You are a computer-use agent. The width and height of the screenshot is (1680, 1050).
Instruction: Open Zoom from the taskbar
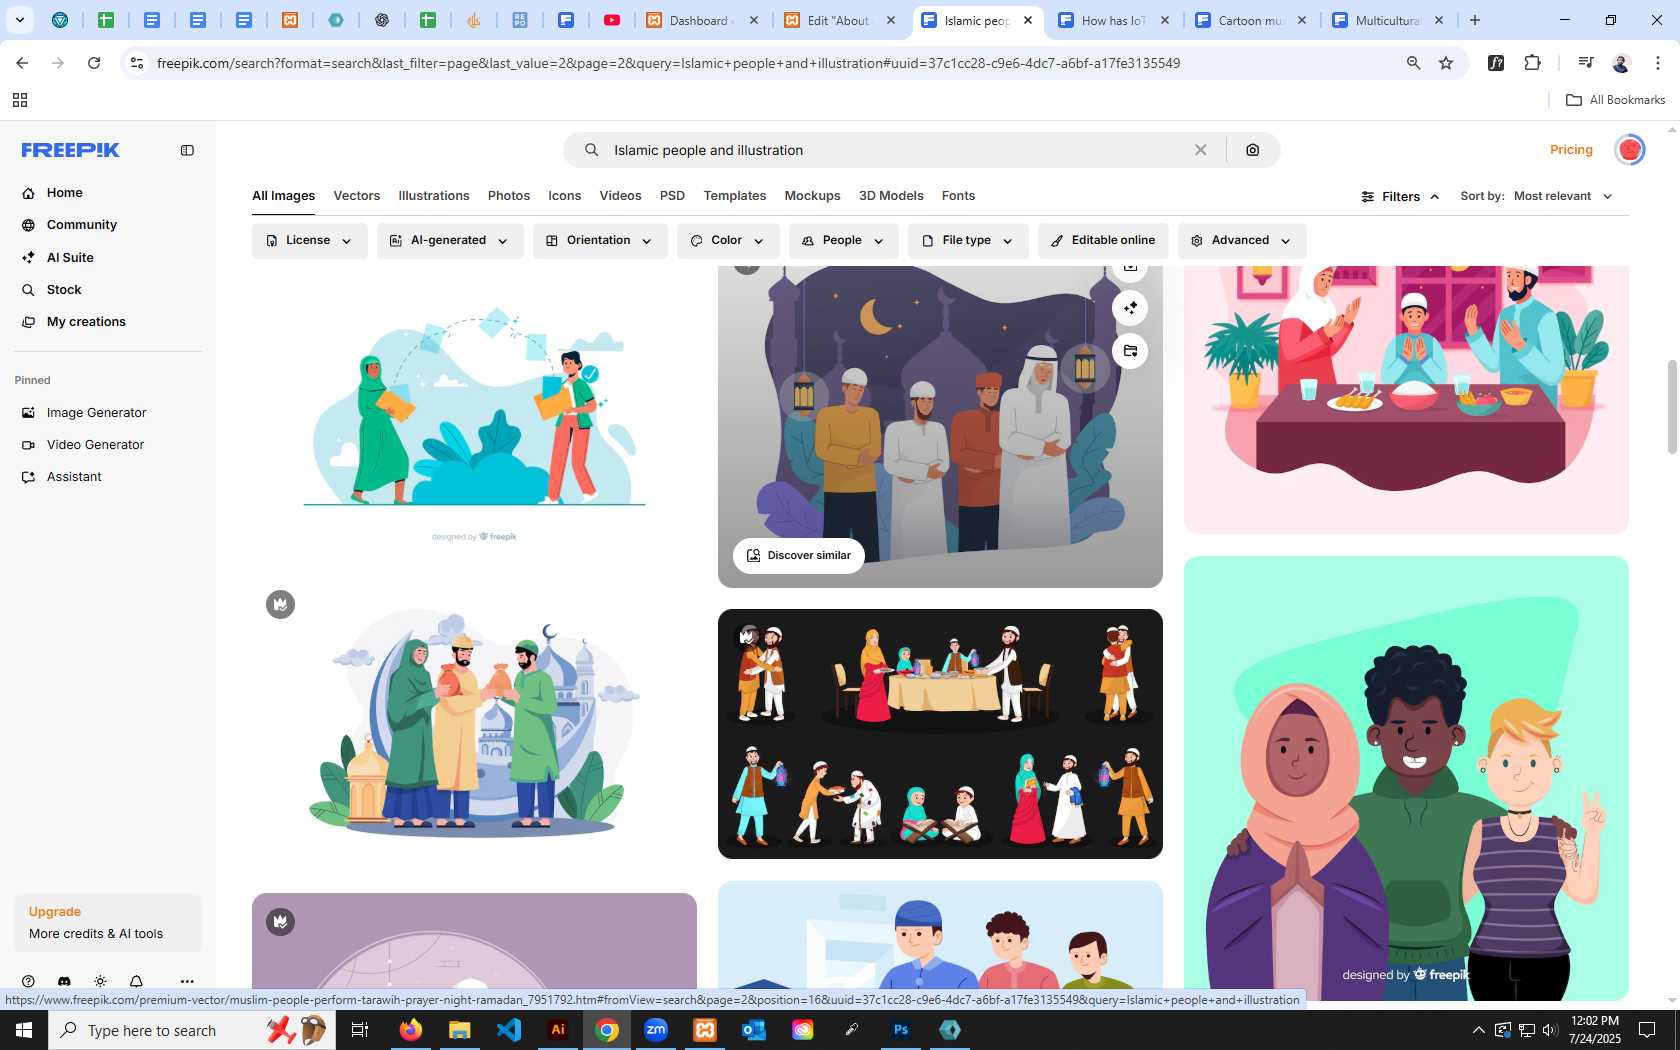click(656, 1030)
